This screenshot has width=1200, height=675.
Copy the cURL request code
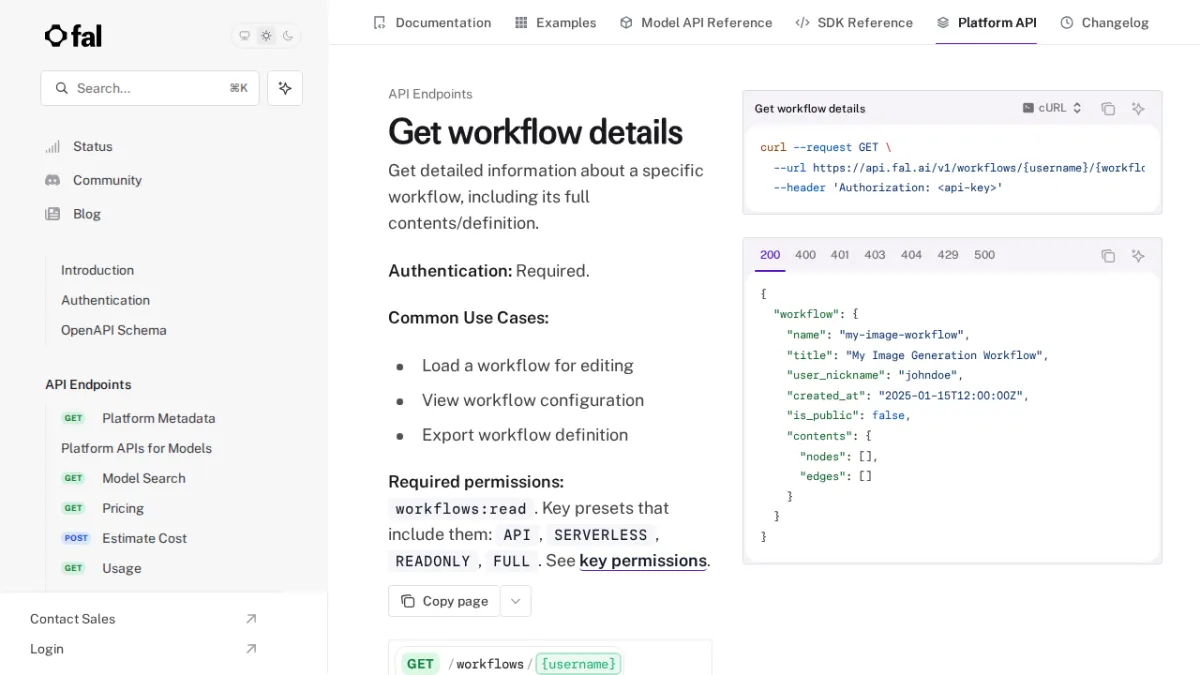tap(1108, 109)
